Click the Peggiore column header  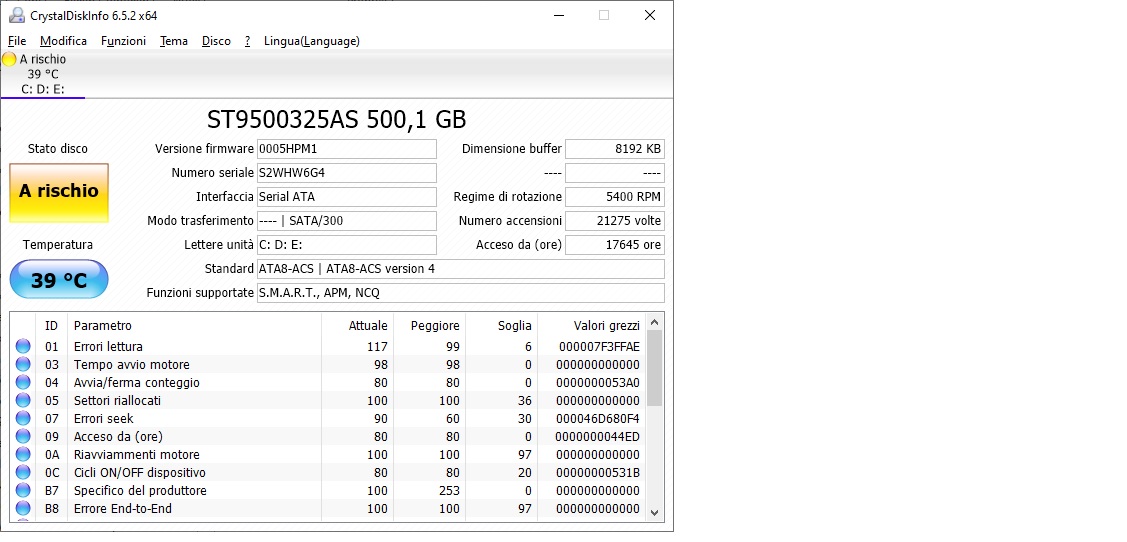[429, 326]
